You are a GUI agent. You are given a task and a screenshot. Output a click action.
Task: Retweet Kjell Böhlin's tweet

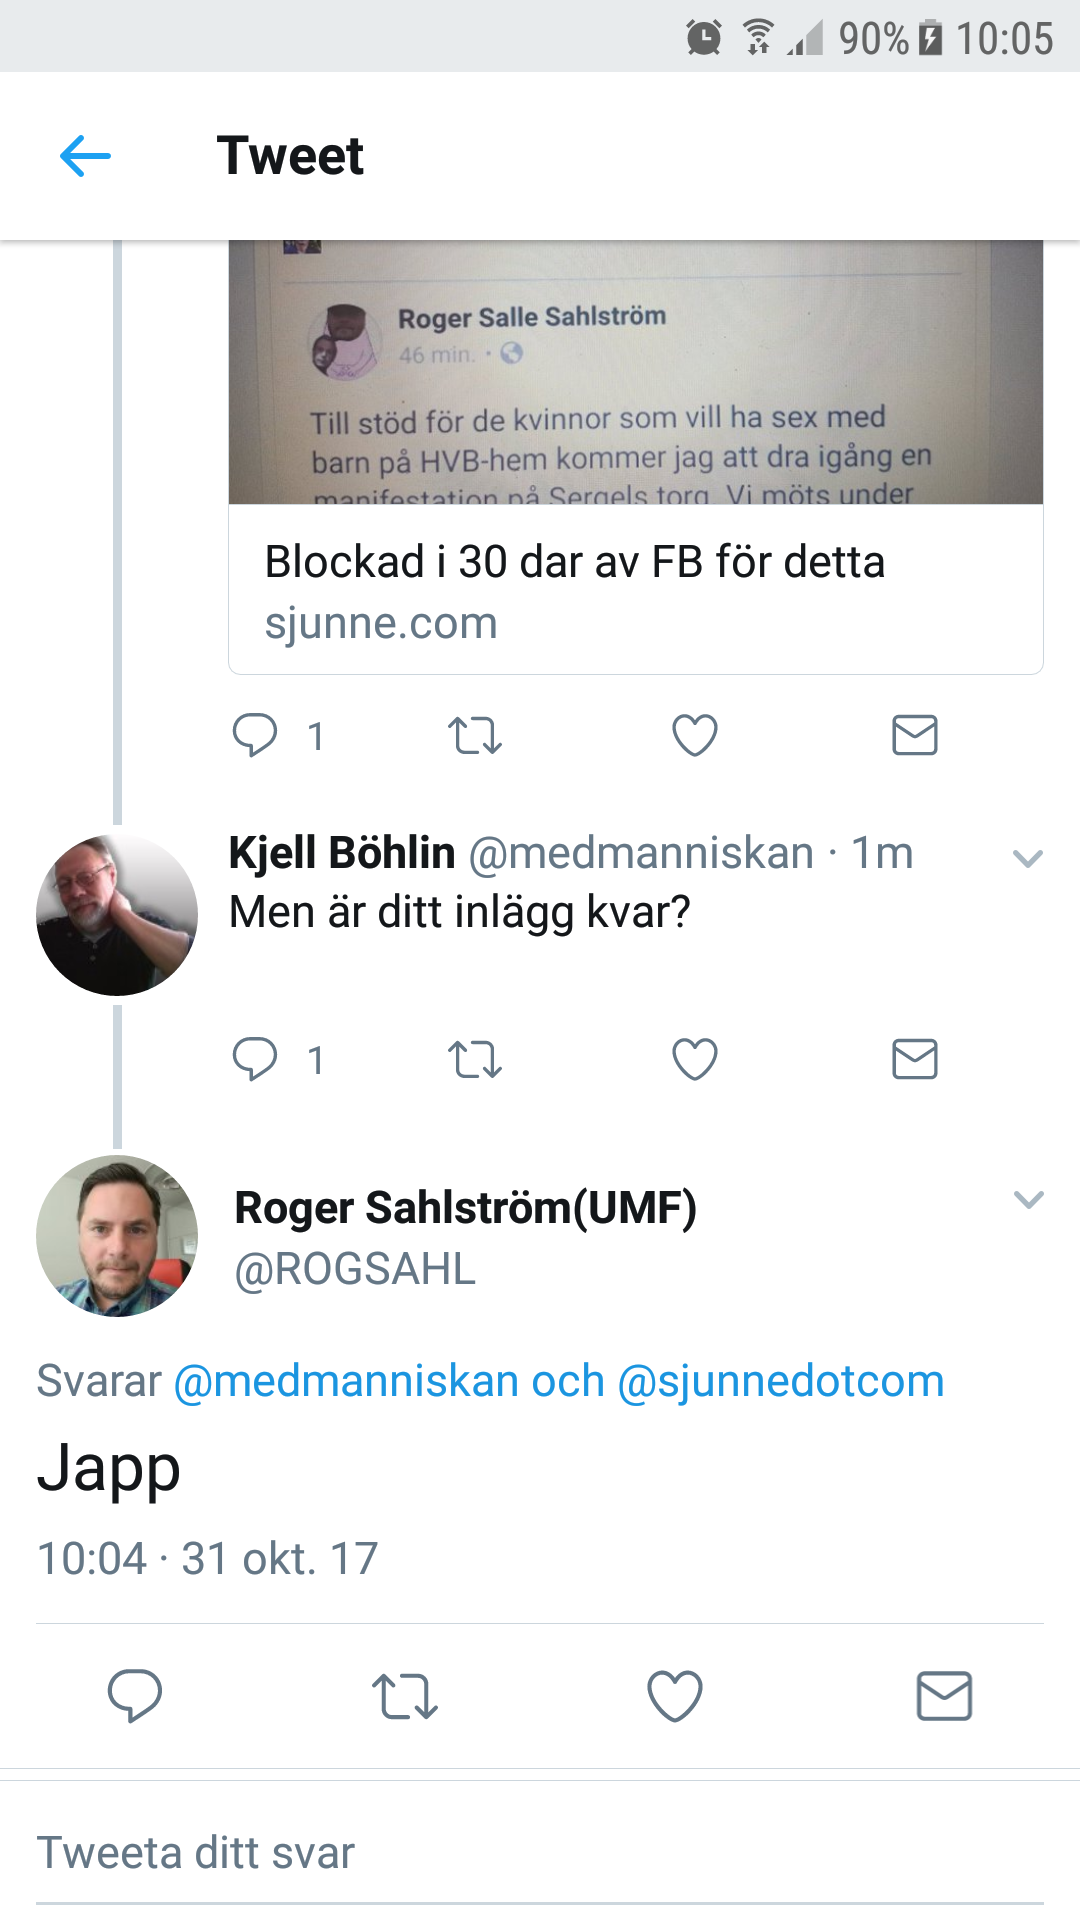point(475,1059)
